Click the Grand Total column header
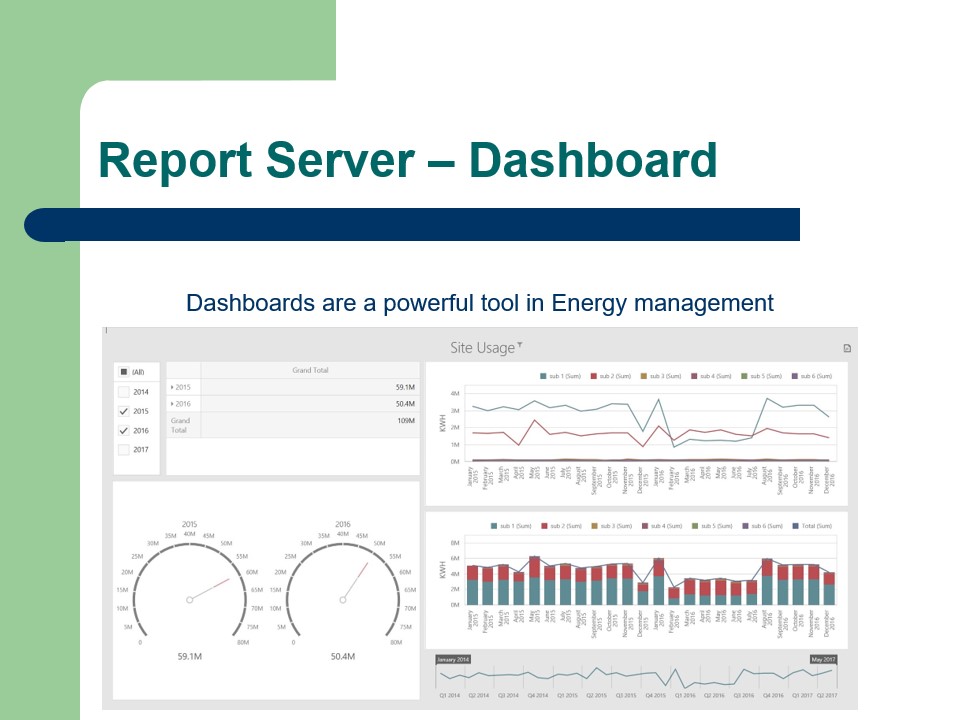This screenshot has height=720, width=960. click(310, 370)
